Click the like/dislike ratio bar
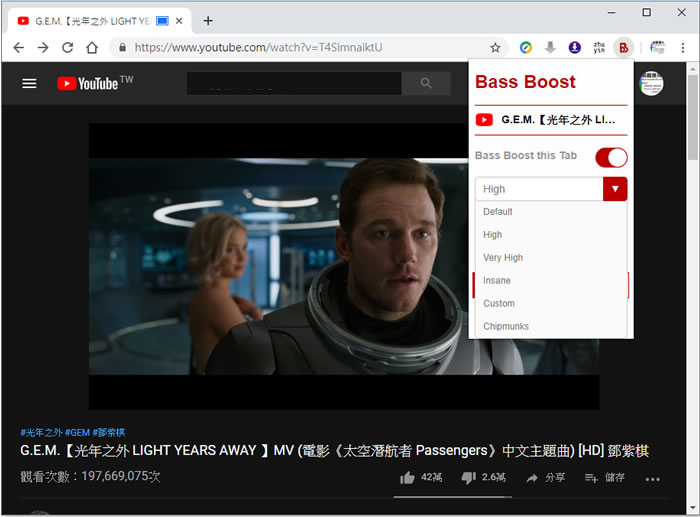 coord(452,496)
